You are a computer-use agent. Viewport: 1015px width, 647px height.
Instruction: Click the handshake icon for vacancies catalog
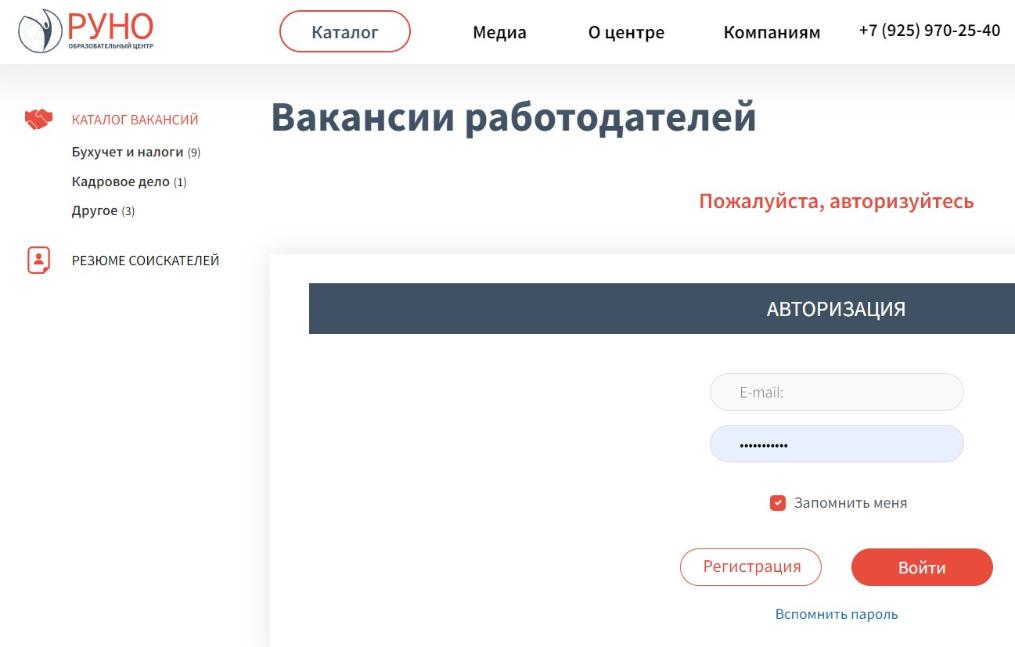tap(38, 120)
